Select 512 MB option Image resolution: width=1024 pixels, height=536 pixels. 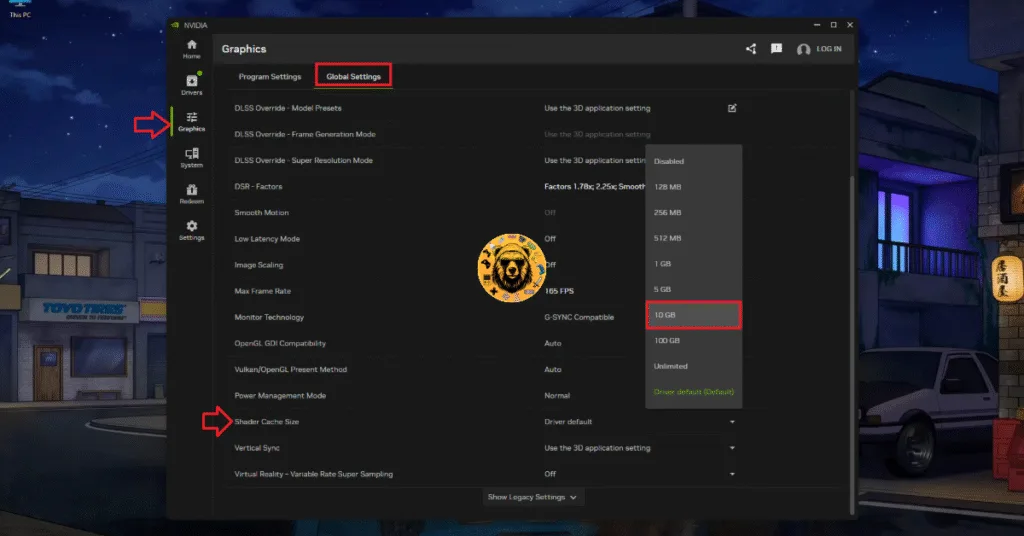click(694, 238)
